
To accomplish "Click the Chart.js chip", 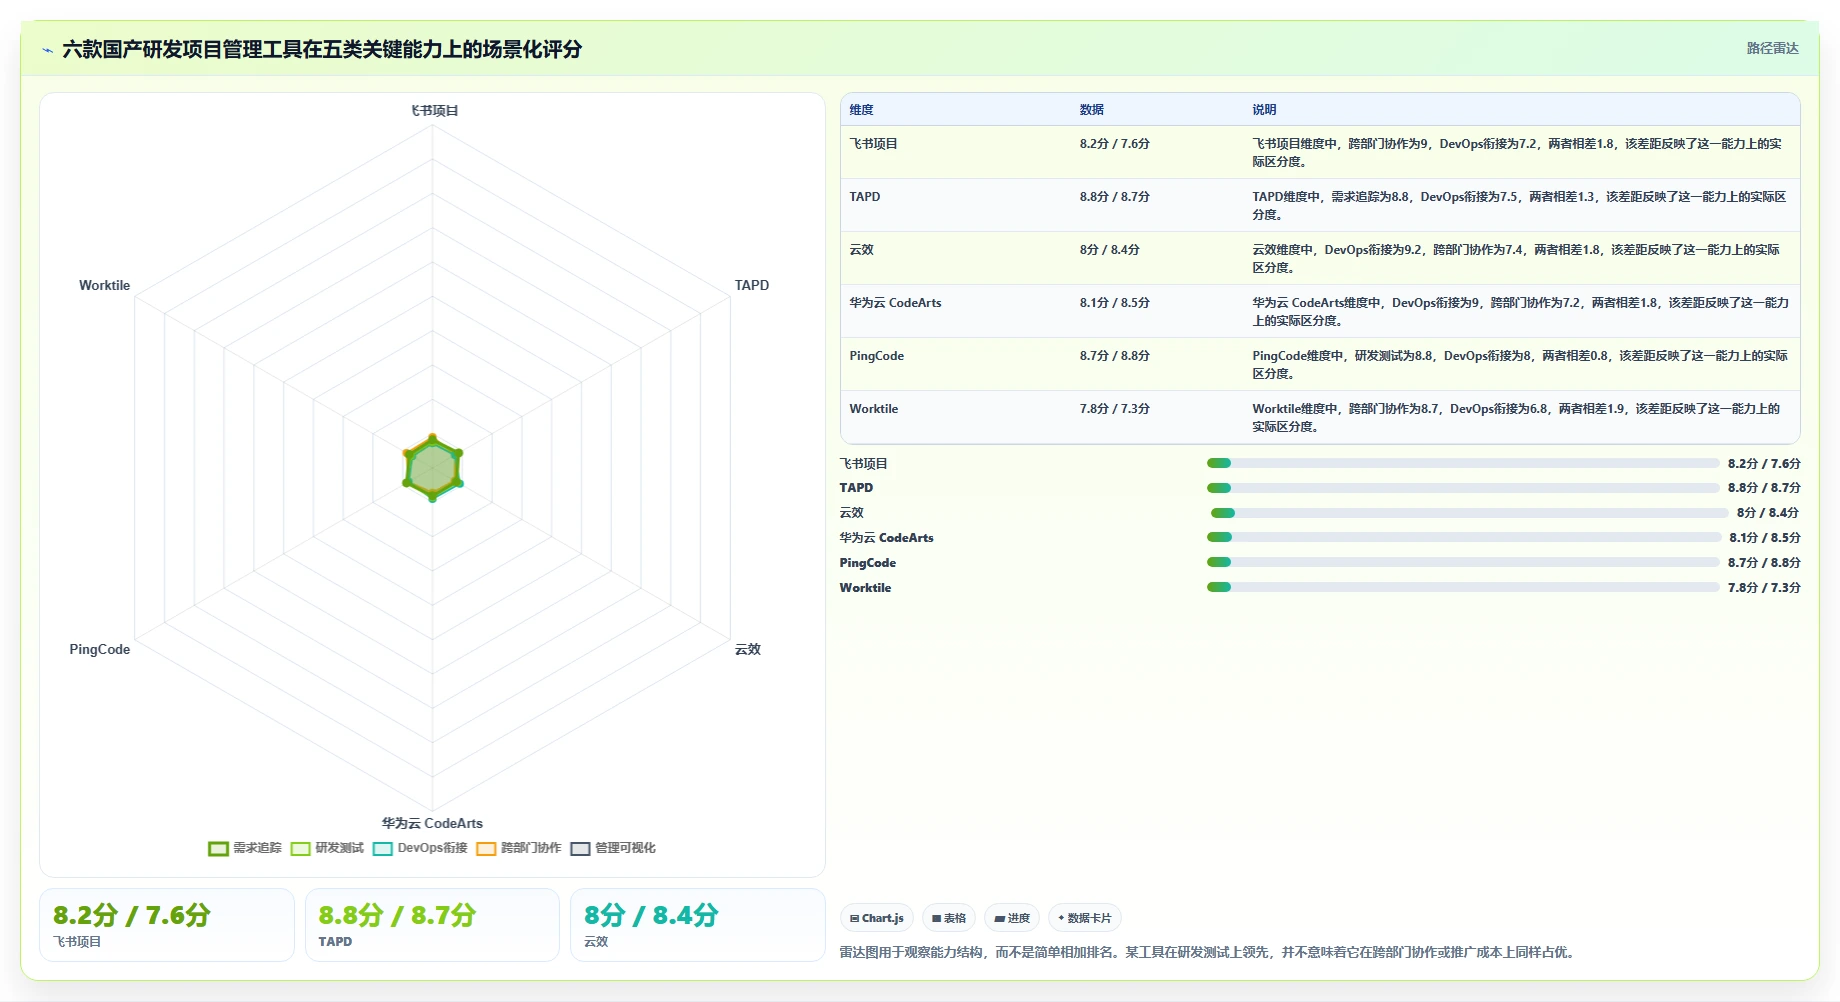I will tap(877, 918).
